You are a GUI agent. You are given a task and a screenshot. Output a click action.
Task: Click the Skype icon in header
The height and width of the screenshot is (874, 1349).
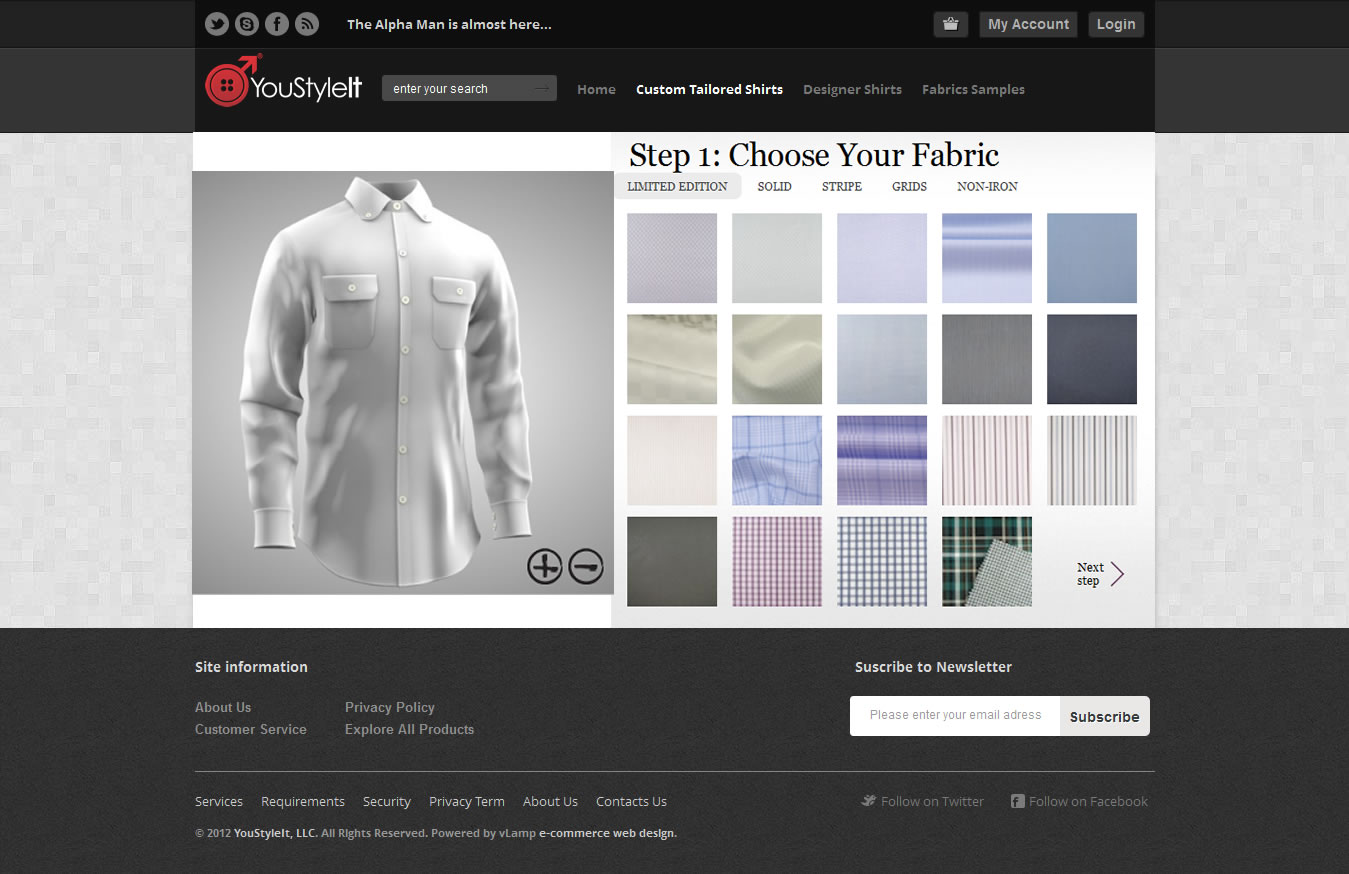point(247,24)
